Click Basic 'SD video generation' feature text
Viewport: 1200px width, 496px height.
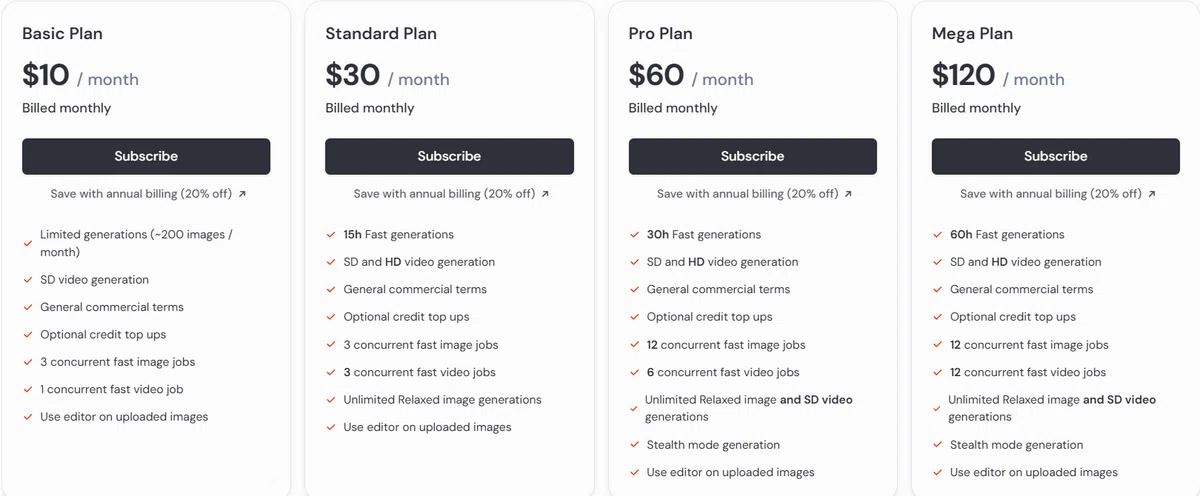[x=94, y=280]
